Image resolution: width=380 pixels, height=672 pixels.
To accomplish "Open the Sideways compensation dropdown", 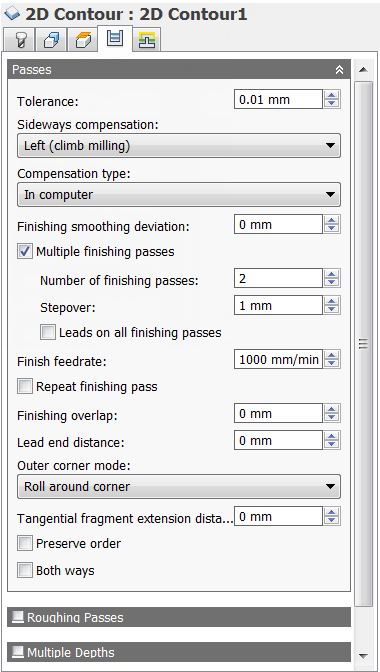I will [x=179, y=146].
